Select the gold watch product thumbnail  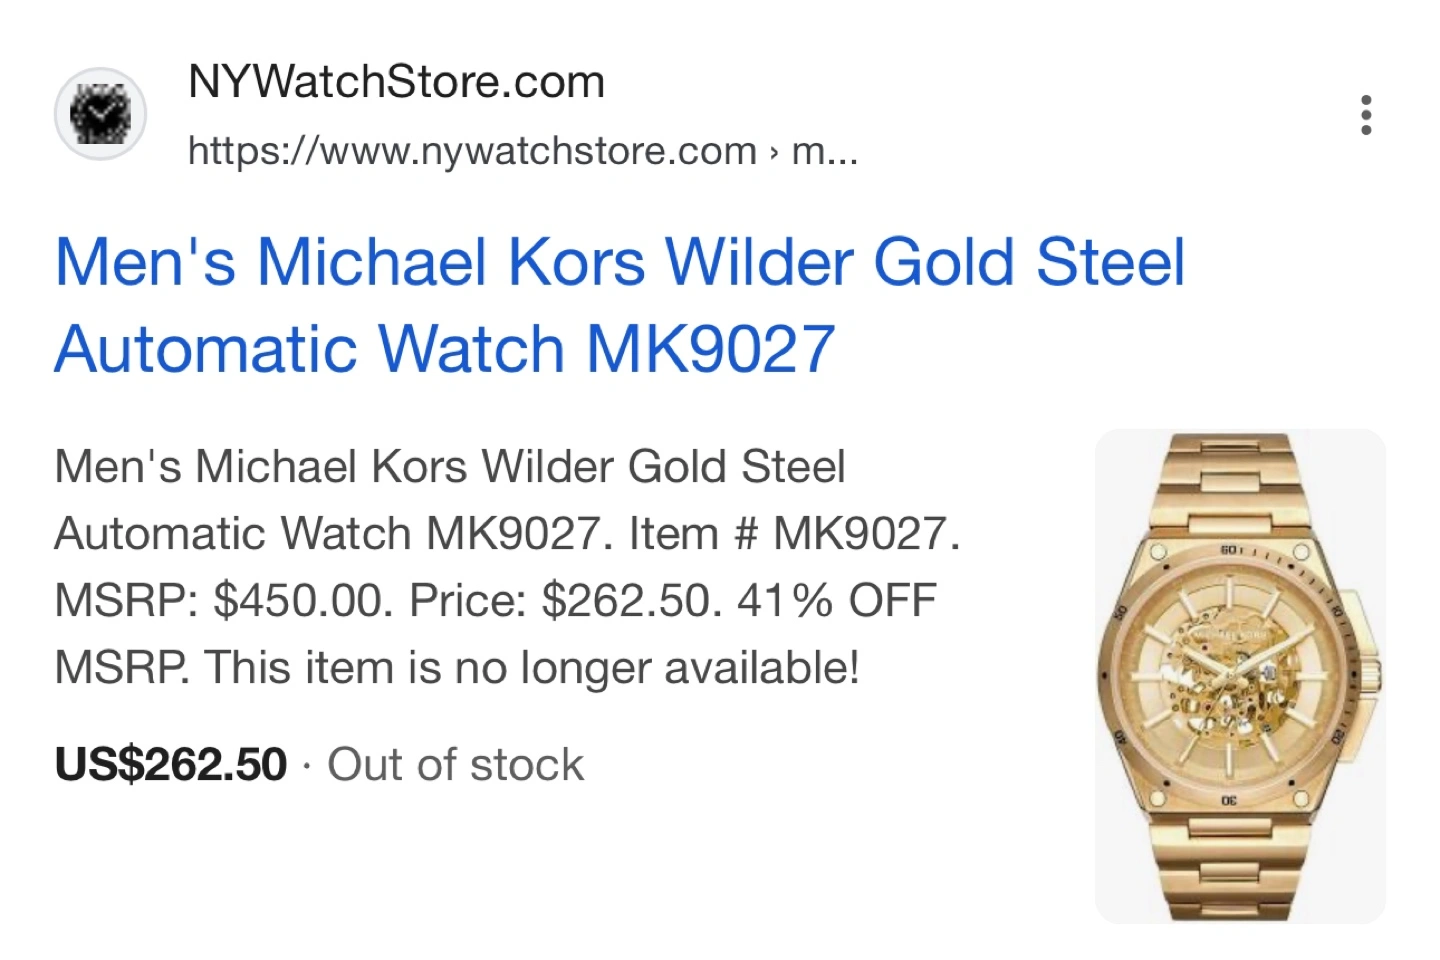pyautogui.click(x=1240, y=676)
